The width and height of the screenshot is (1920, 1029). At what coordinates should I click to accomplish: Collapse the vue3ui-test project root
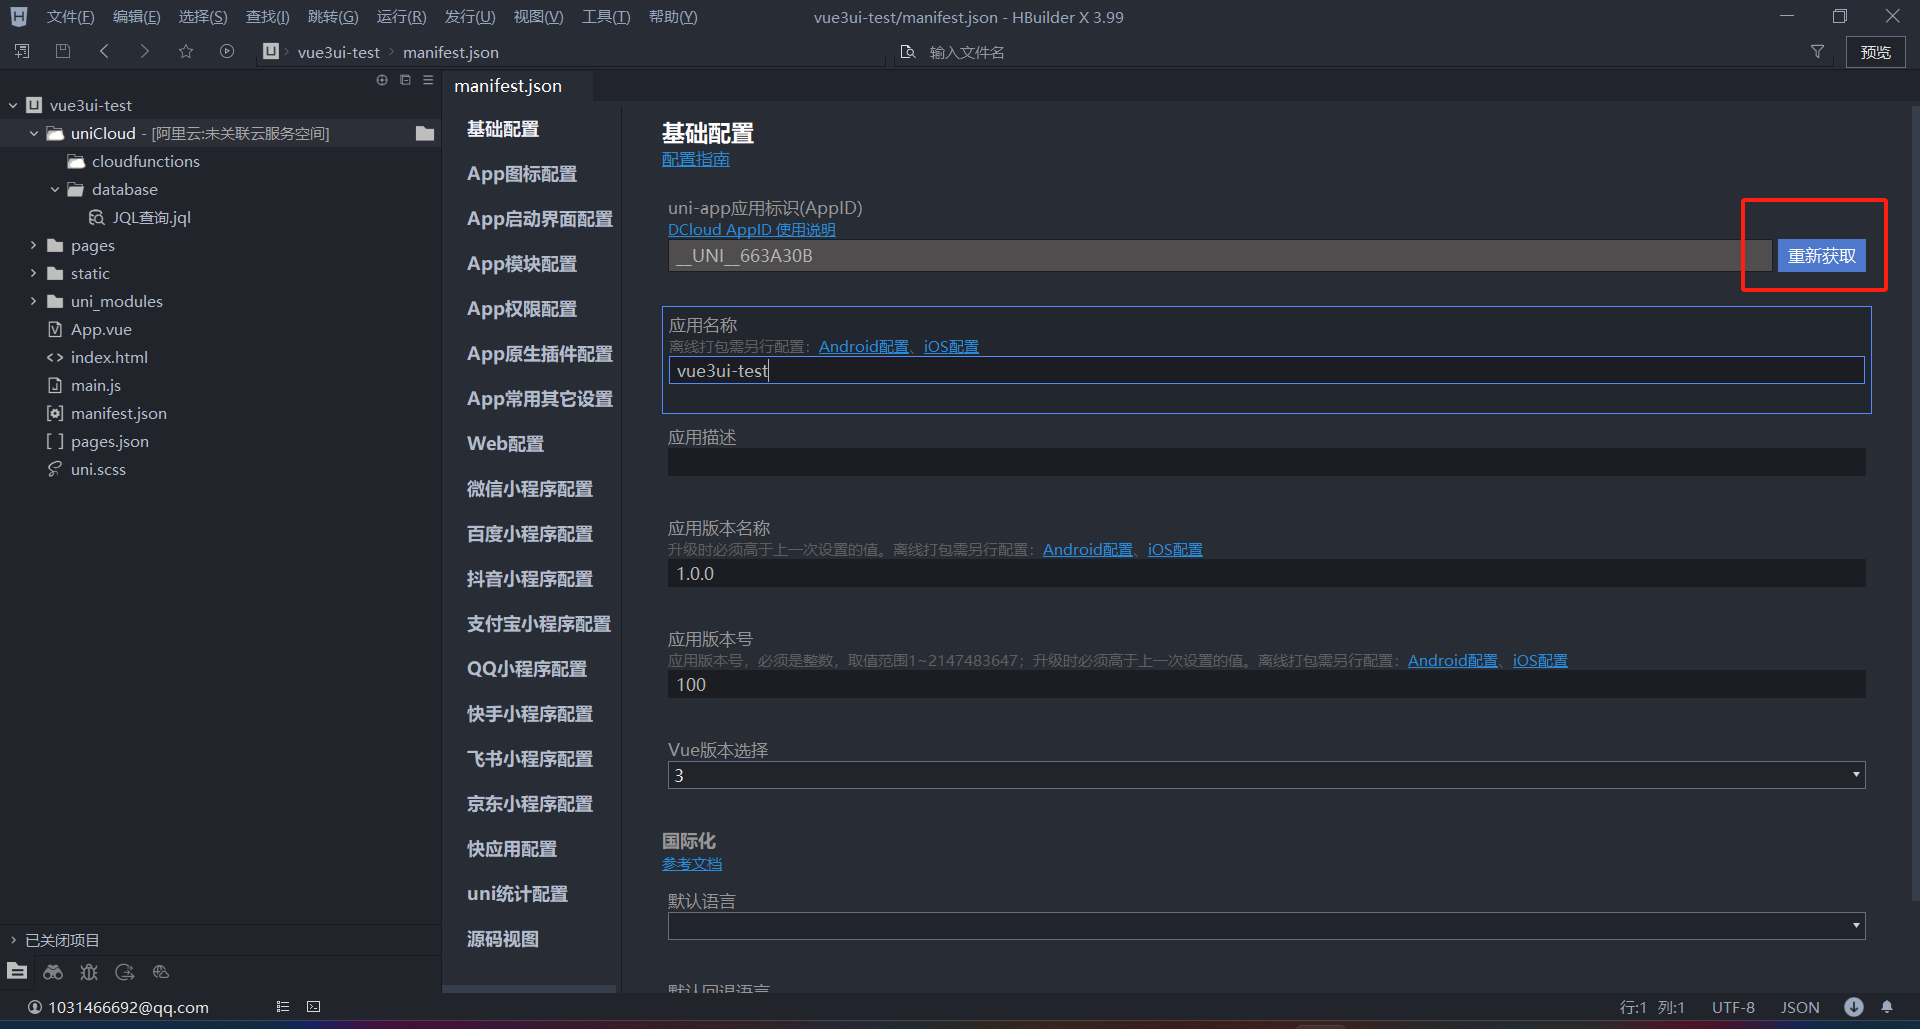[13, 105]
